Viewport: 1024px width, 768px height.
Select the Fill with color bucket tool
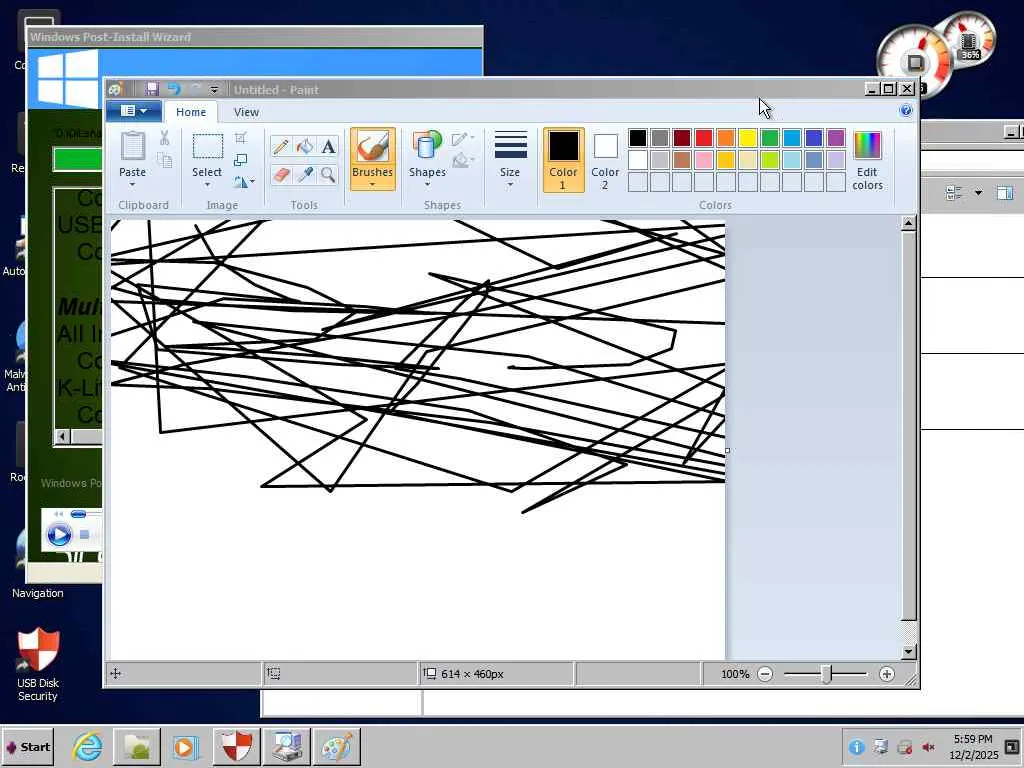coord(304,146)
